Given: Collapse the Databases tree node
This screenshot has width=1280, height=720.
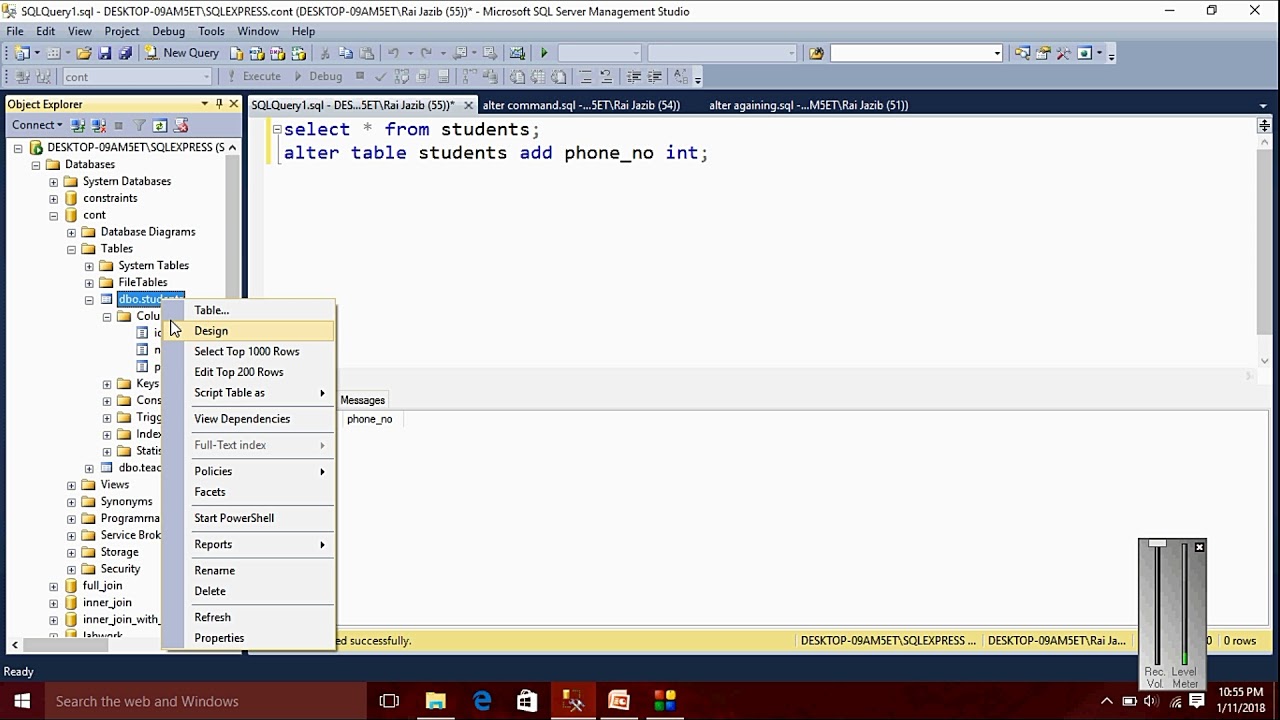Looking at the screenshot, I should (x=36, y=165).
